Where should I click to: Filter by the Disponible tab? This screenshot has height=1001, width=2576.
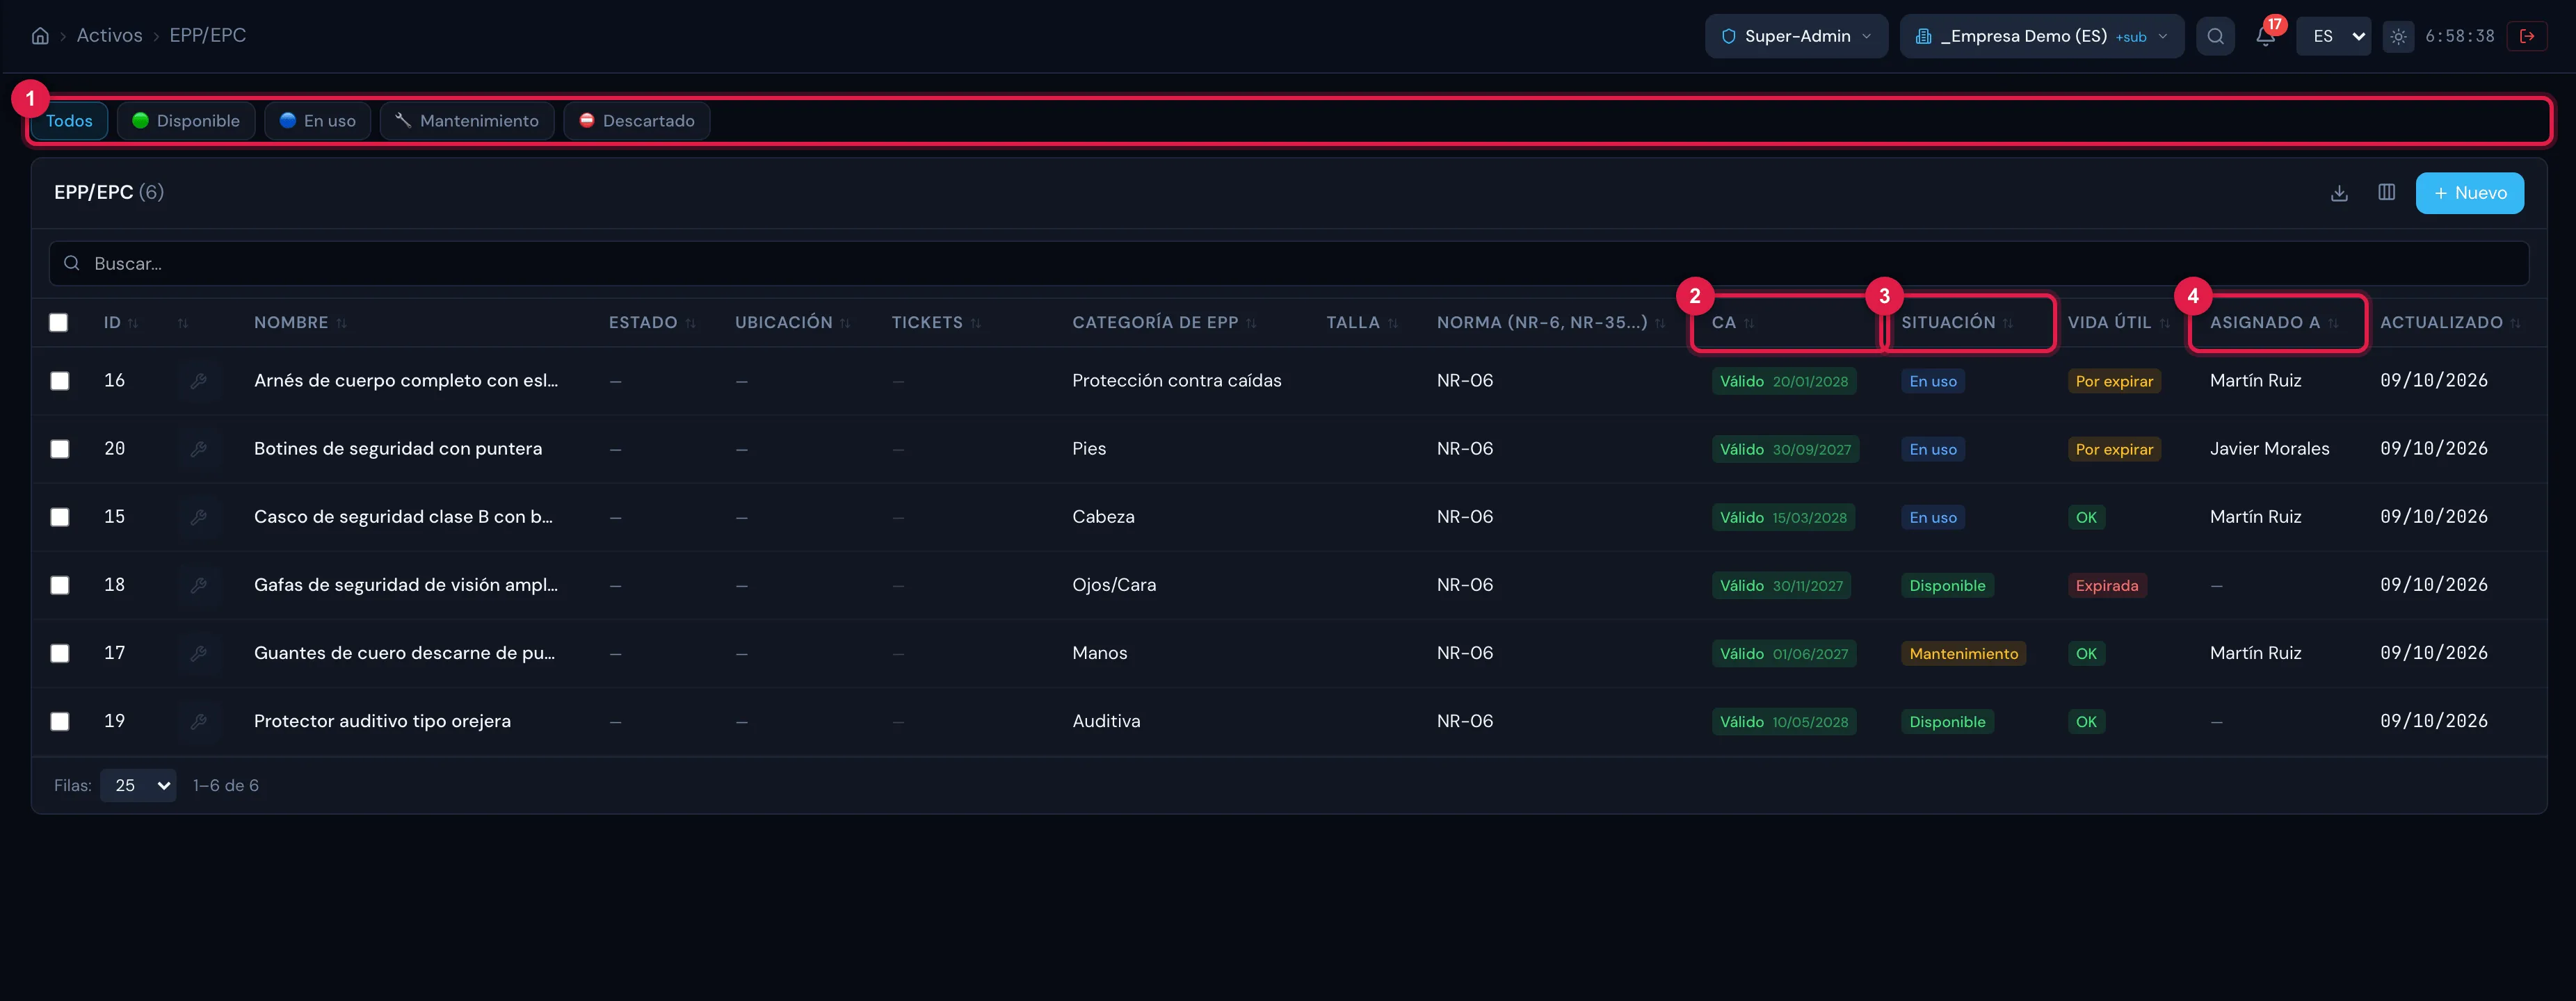pyautogui.click(x=186, y=121)
